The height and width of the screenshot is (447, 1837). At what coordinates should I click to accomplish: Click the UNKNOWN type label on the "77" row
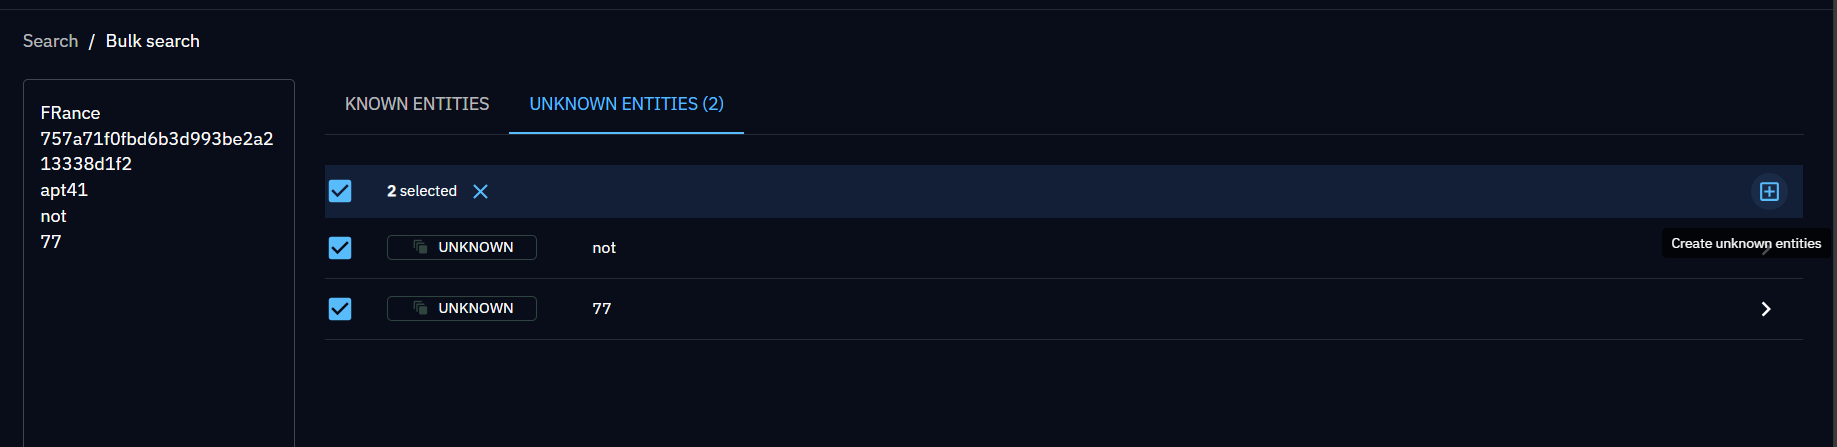pos(475,308)
